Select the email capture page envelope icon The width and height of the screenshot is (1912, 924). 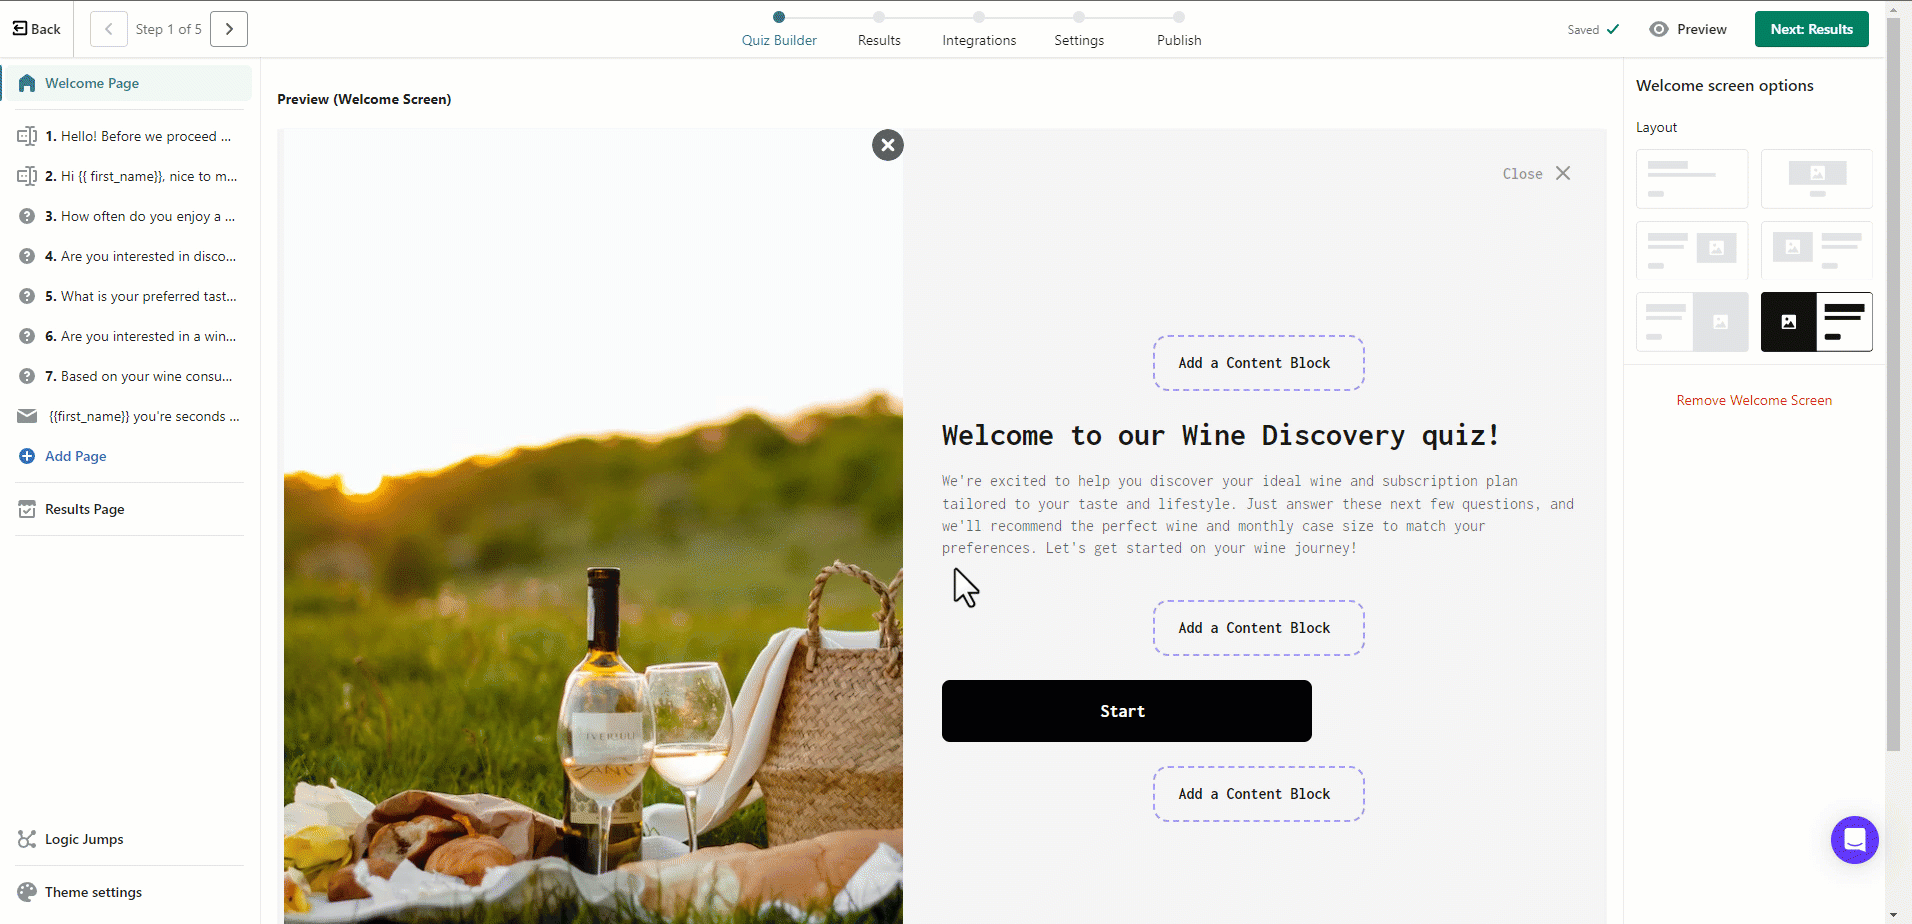tap(27, 416)
